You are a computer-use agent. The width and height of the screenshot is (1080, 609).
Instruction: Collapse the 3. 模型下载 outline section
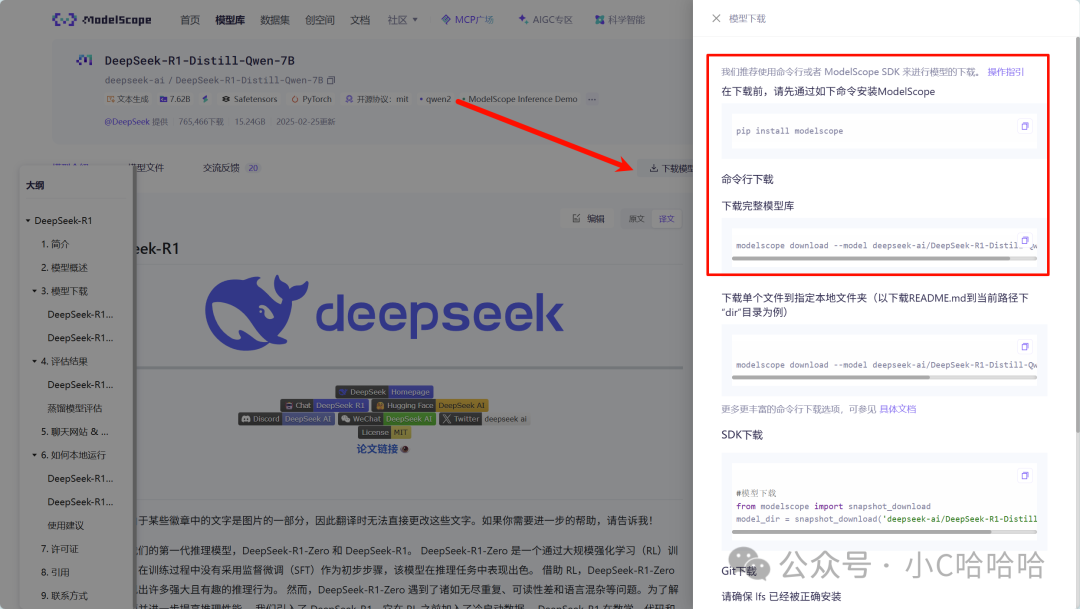click(34, 291)
